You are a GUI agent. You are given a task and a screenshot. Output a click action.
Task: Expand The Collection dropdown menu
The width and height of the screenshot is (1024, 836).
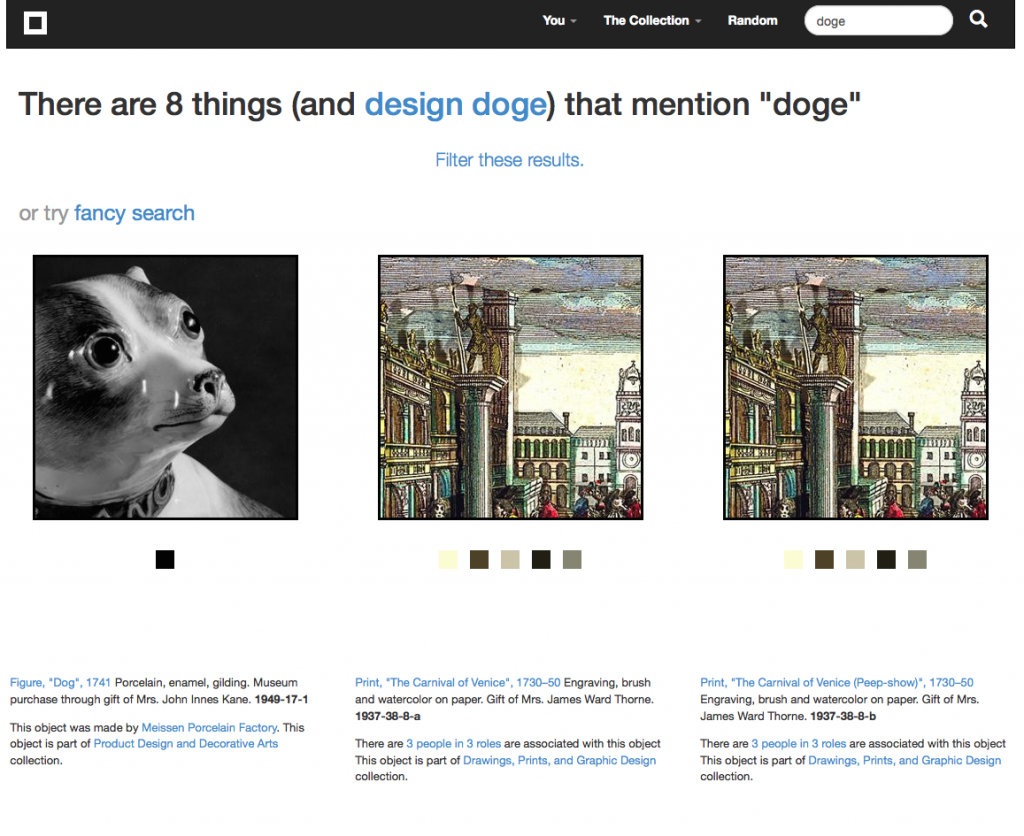point(652,21)
